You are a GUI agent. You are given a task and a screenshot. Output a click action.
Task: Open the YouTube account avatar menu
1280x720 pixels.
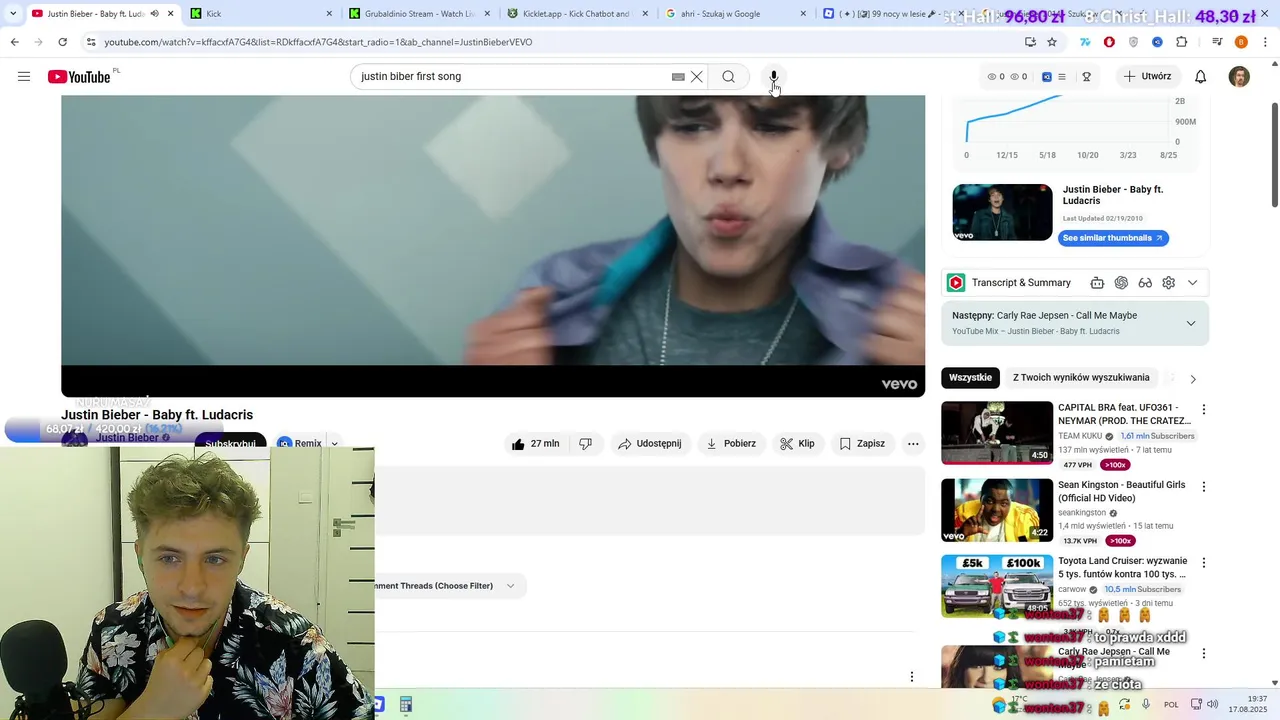pos(1239,77)
